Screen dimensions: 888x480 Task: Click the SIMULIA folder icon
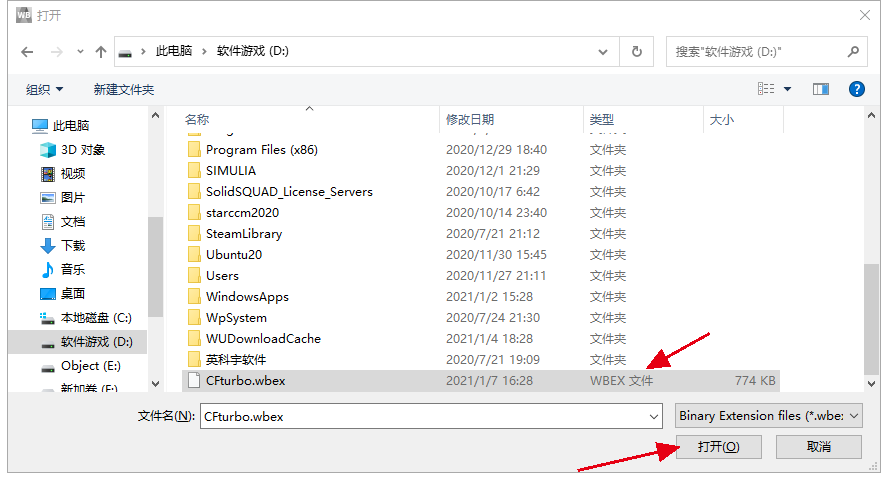(x=194, y=170)
